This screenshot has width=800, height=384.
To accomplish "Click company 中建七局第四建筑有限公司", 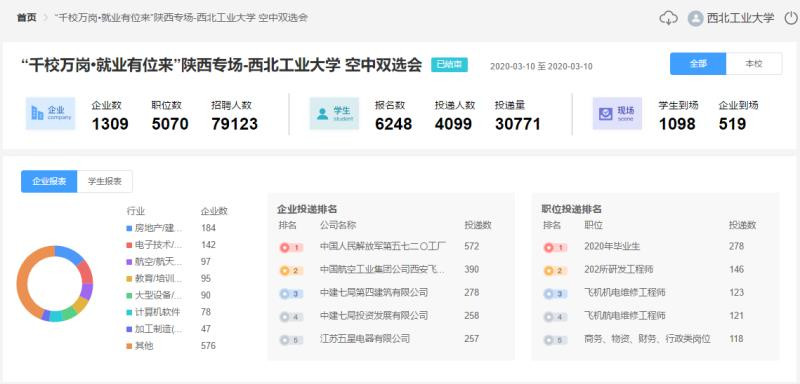I will pos(374,293).
